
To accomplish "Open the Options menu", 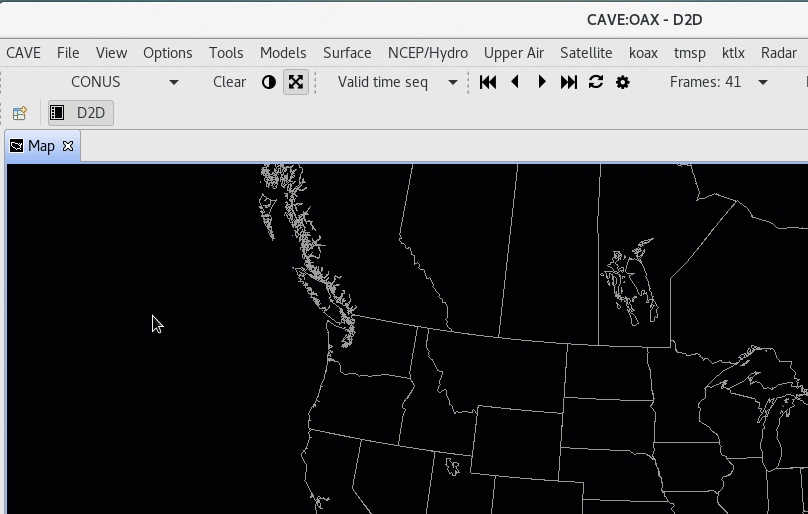I will click(x=167, y=53).
